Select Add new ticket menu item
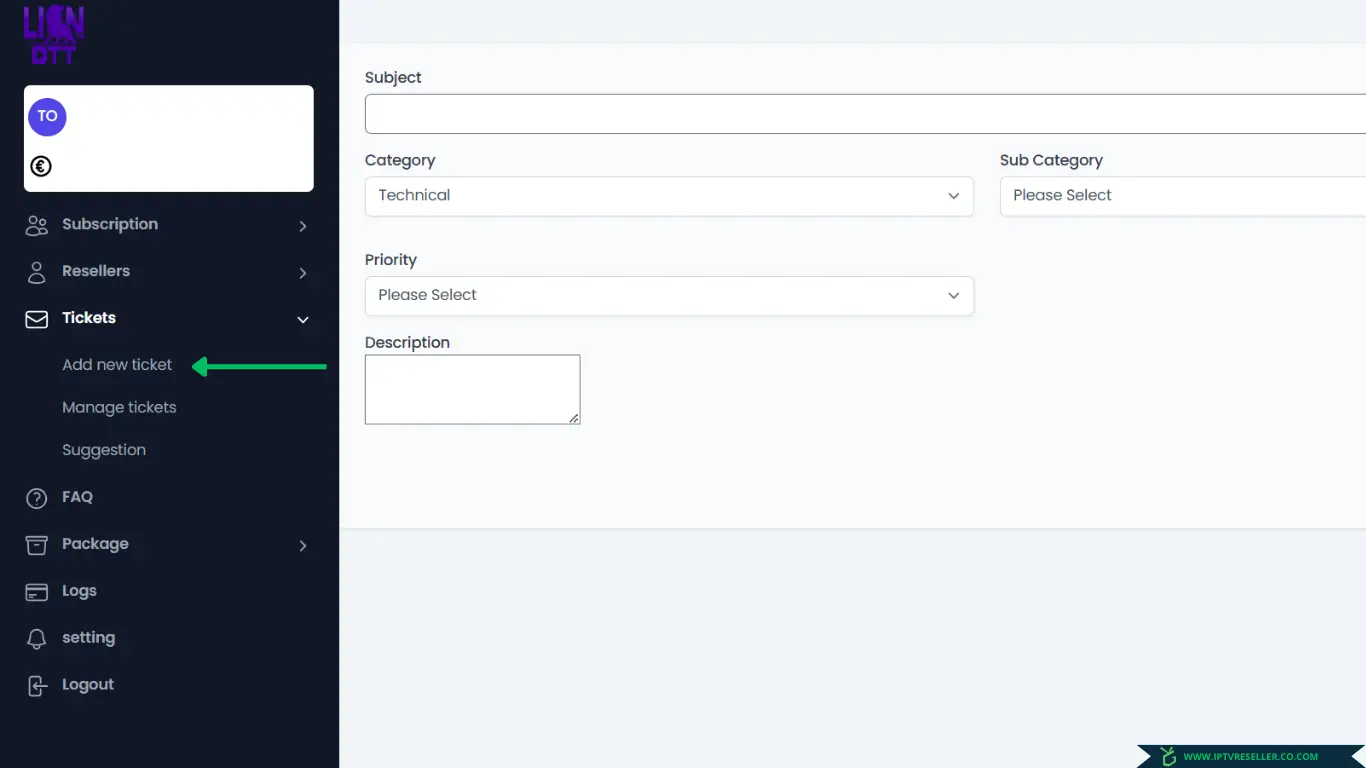This screenshot has height=768, width=1366. [x=117, y=365]
